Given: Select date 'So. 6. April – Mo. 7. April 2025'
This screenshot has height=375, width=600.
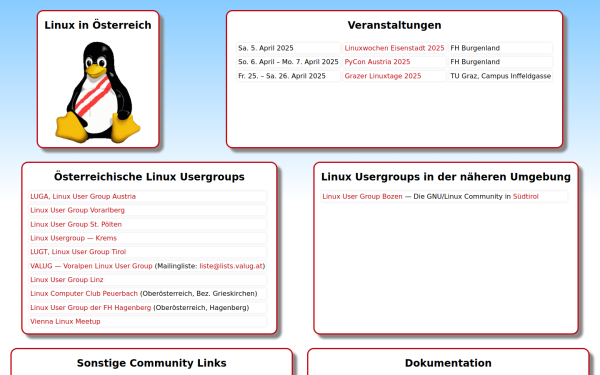Looking at the screenshot, I should point(289,62).
